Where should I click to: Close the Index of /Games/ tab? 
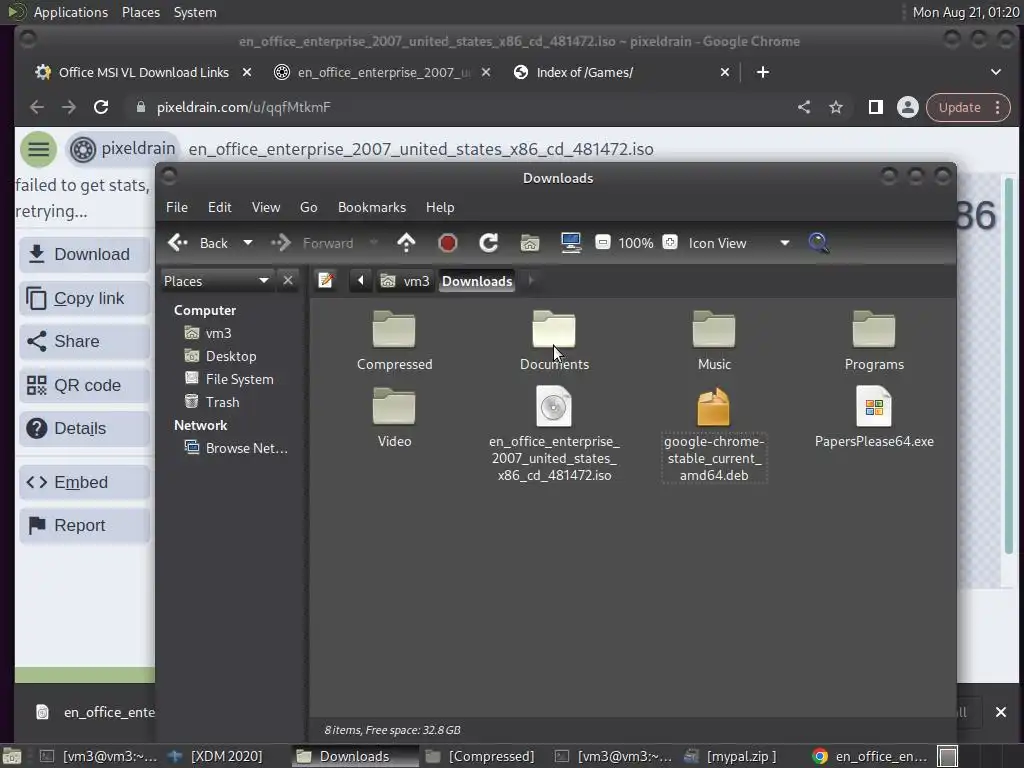[x=724, y=72]
